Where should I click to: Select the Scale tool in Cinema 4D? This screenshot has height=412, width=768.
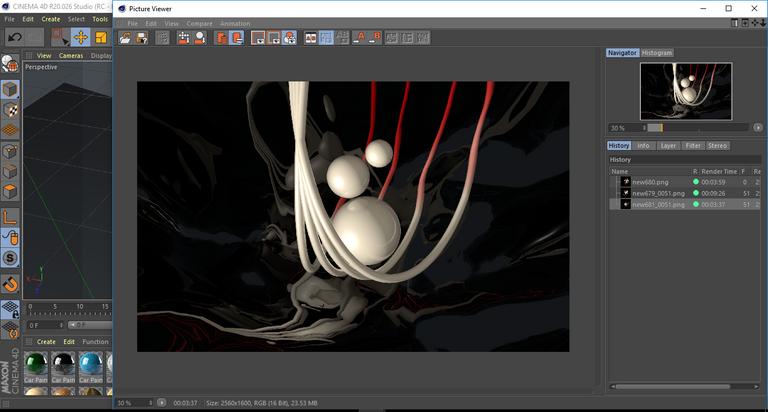click(101, 37)
